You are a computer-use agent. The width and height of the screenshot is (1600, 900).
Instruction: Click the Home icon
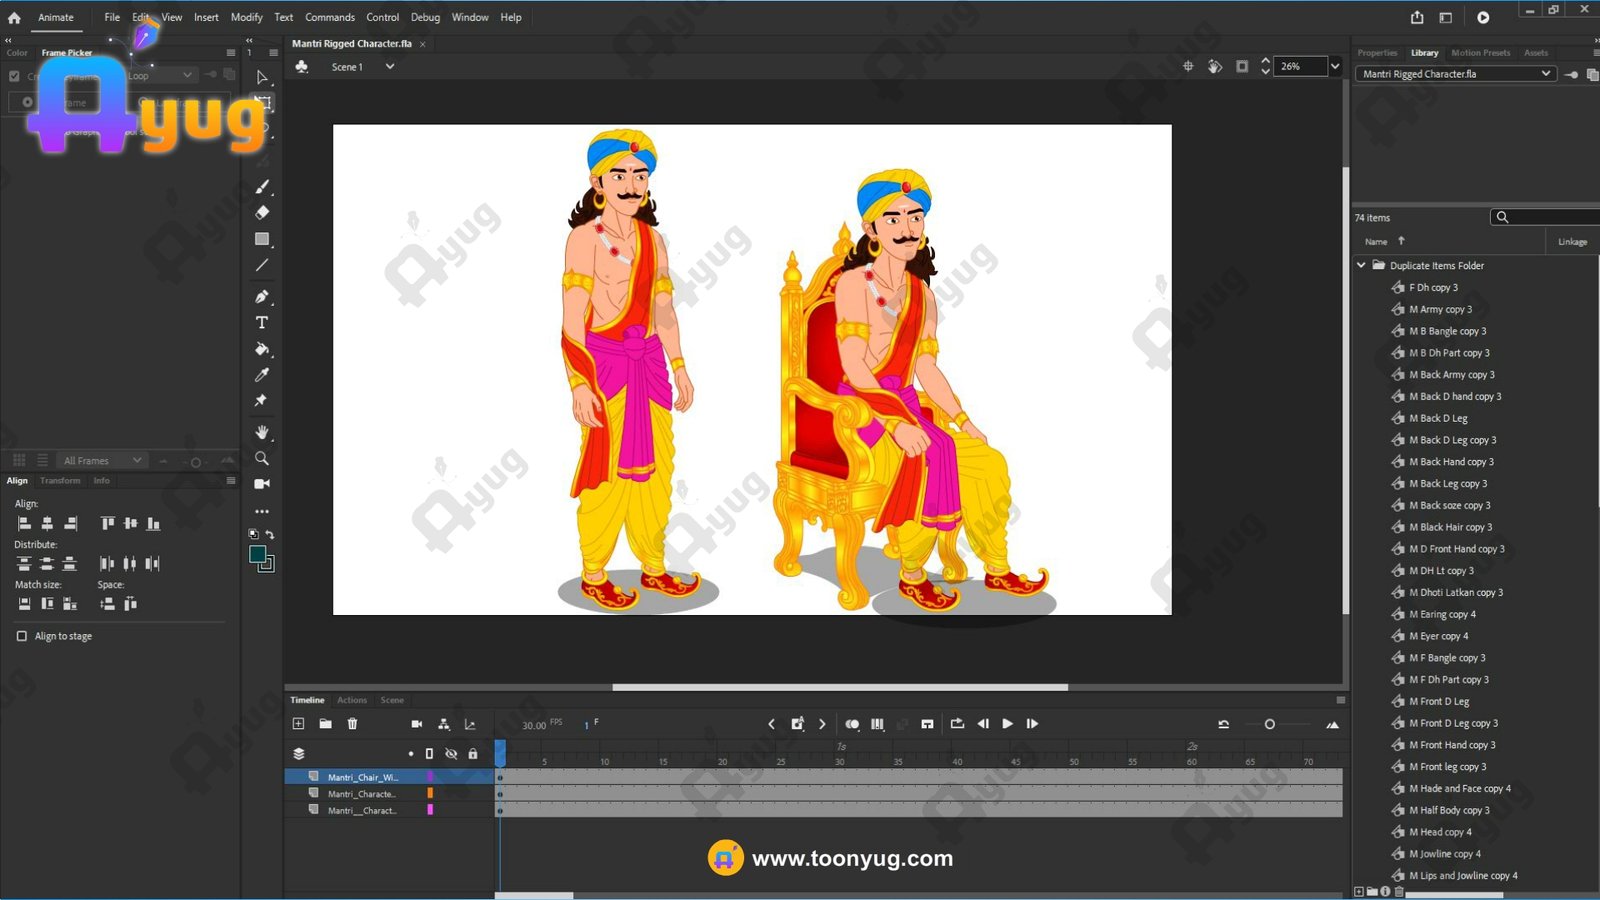coord(14,17)
